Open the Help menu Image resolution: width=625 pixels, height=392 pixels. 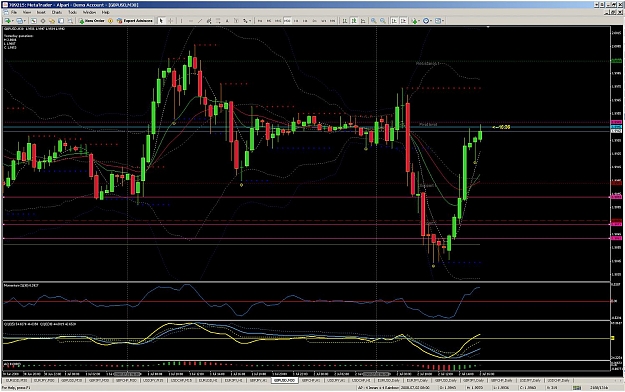coord(105,12)
